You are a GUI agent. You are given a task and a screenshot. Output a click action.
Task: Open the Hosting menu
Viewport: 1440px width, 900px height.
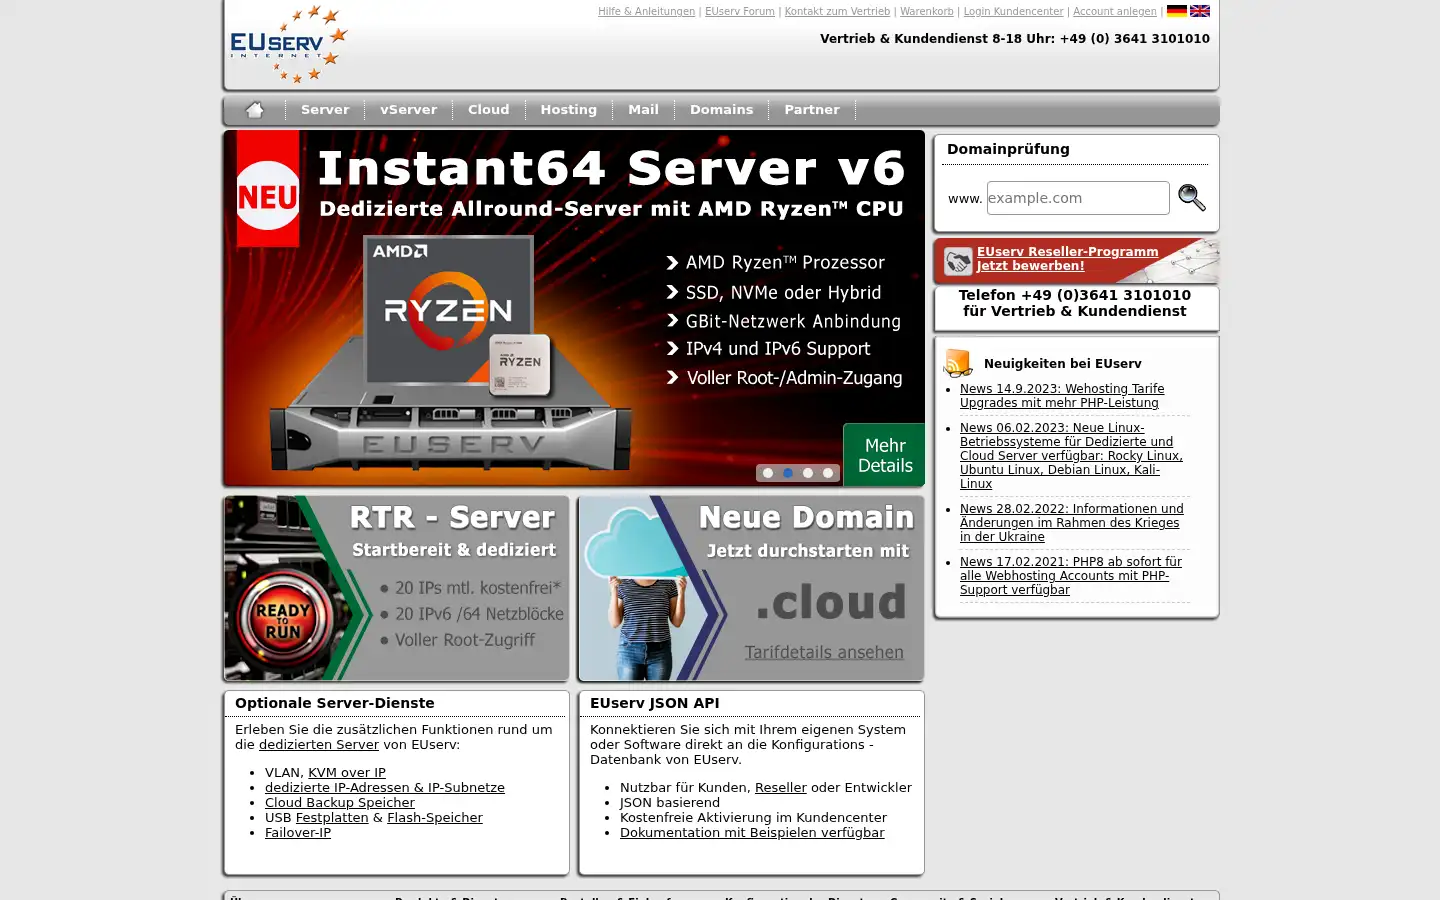[569, 110]
